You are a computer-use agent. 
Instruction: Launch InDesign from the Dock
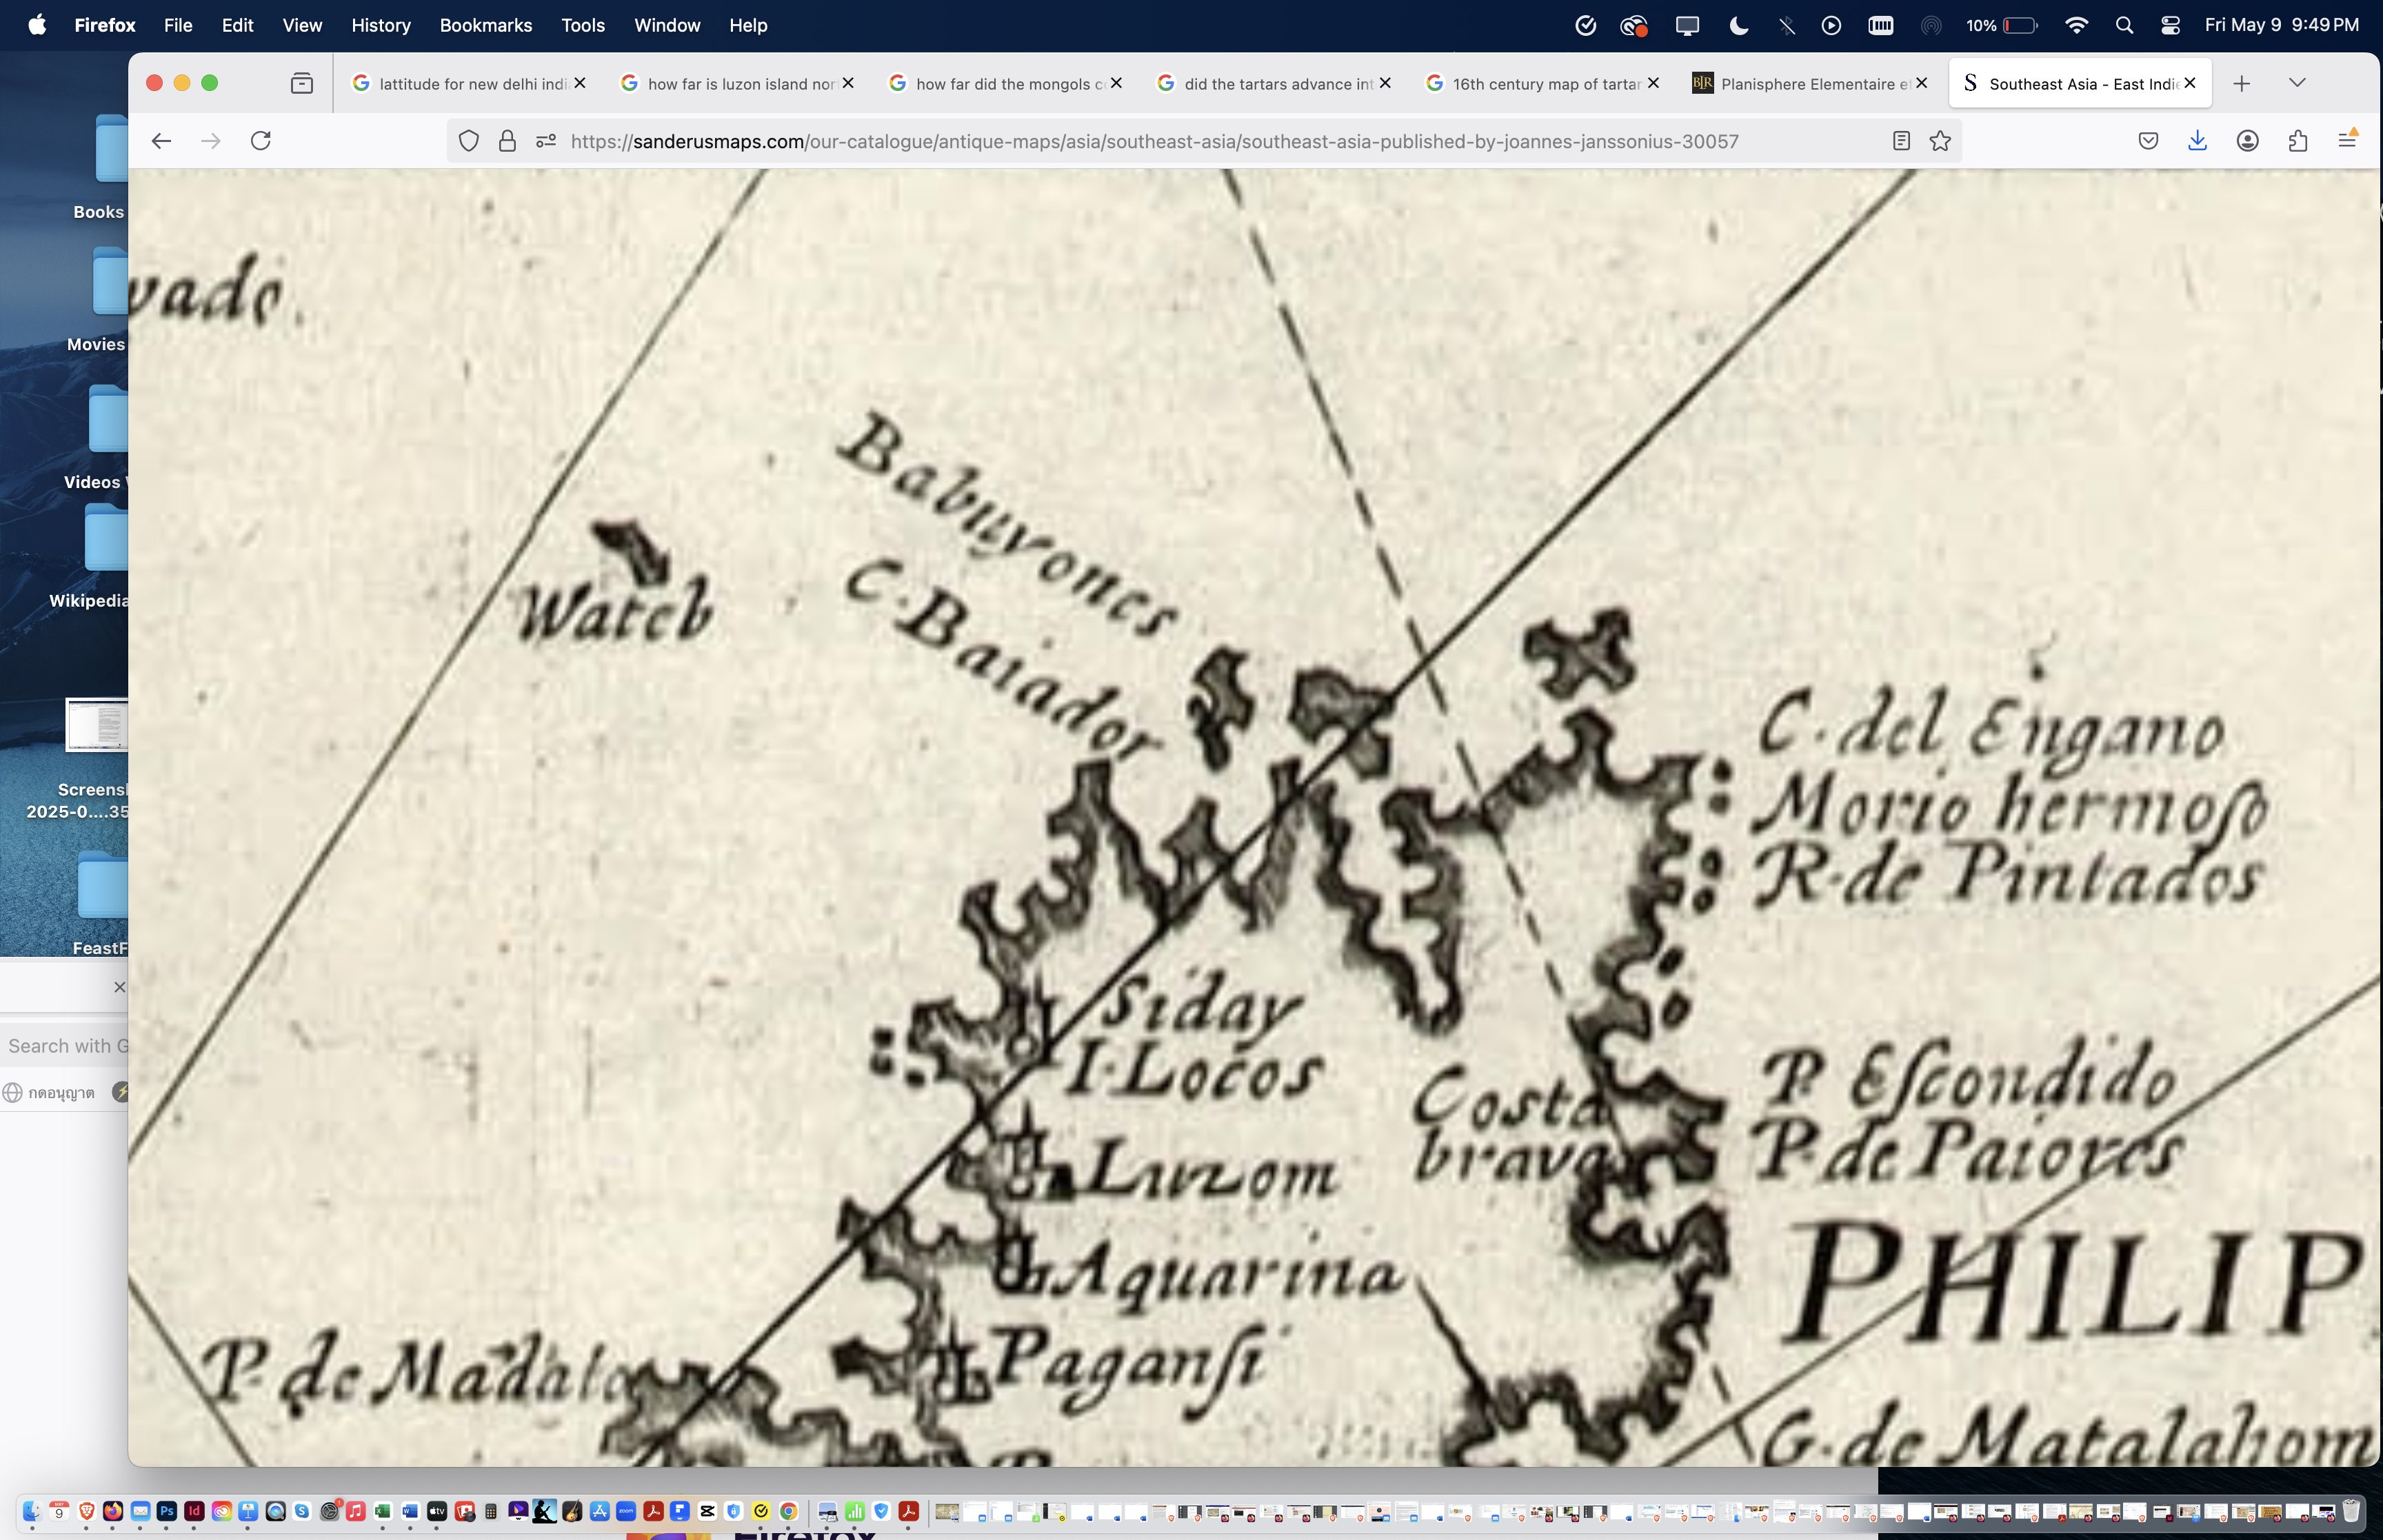(194, 1511)
